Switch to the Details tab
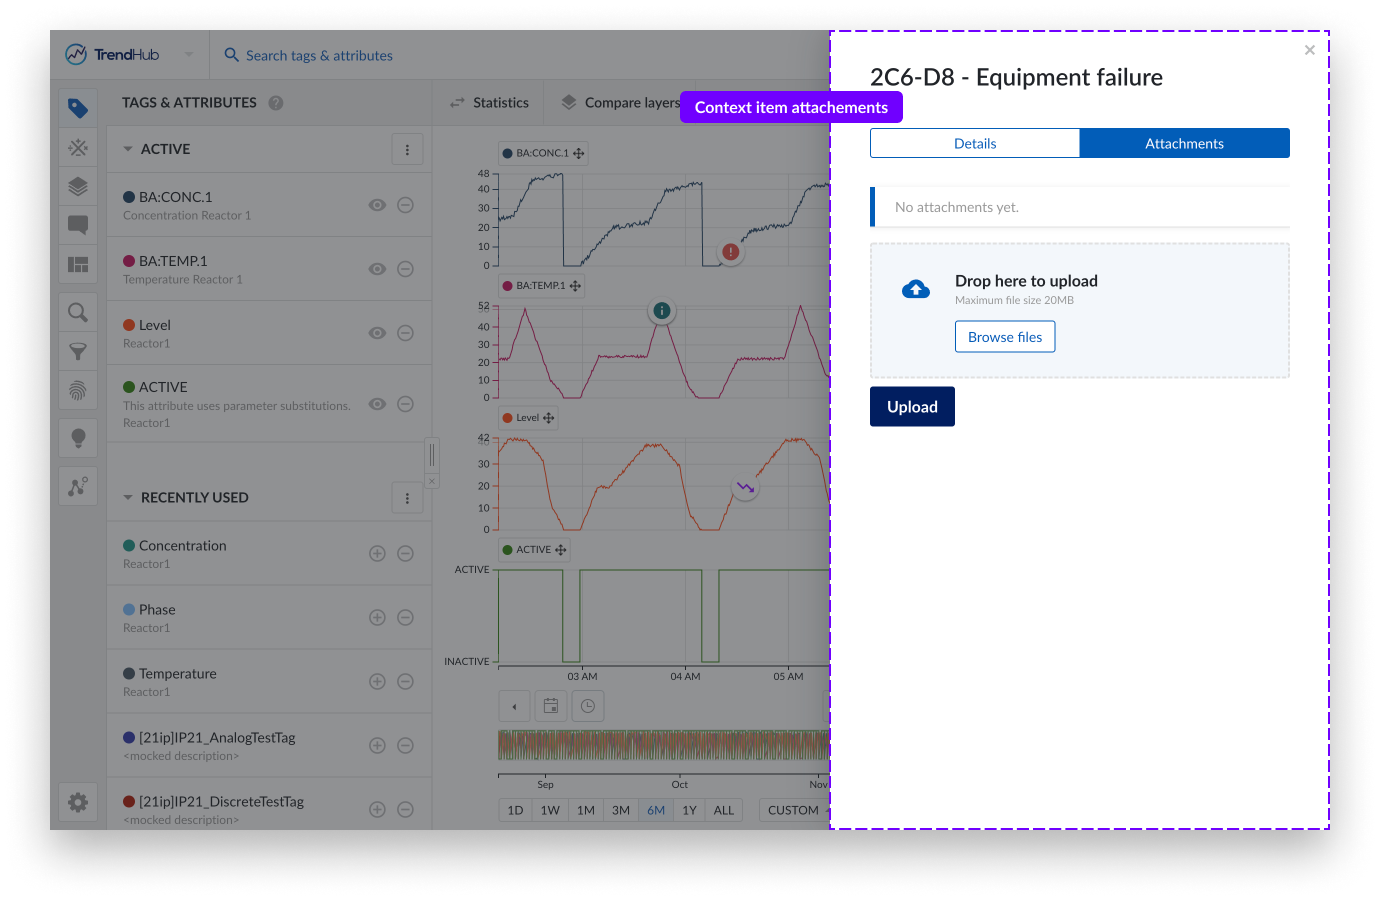1380x900 pixels. click(x=975, y=143)
